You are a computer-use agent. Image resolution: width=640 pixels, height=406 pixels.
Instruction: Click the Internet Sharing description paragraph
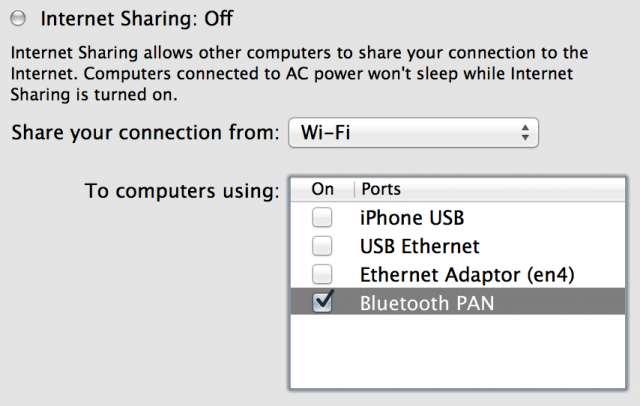pyautogui.click(x=298, y=51)
